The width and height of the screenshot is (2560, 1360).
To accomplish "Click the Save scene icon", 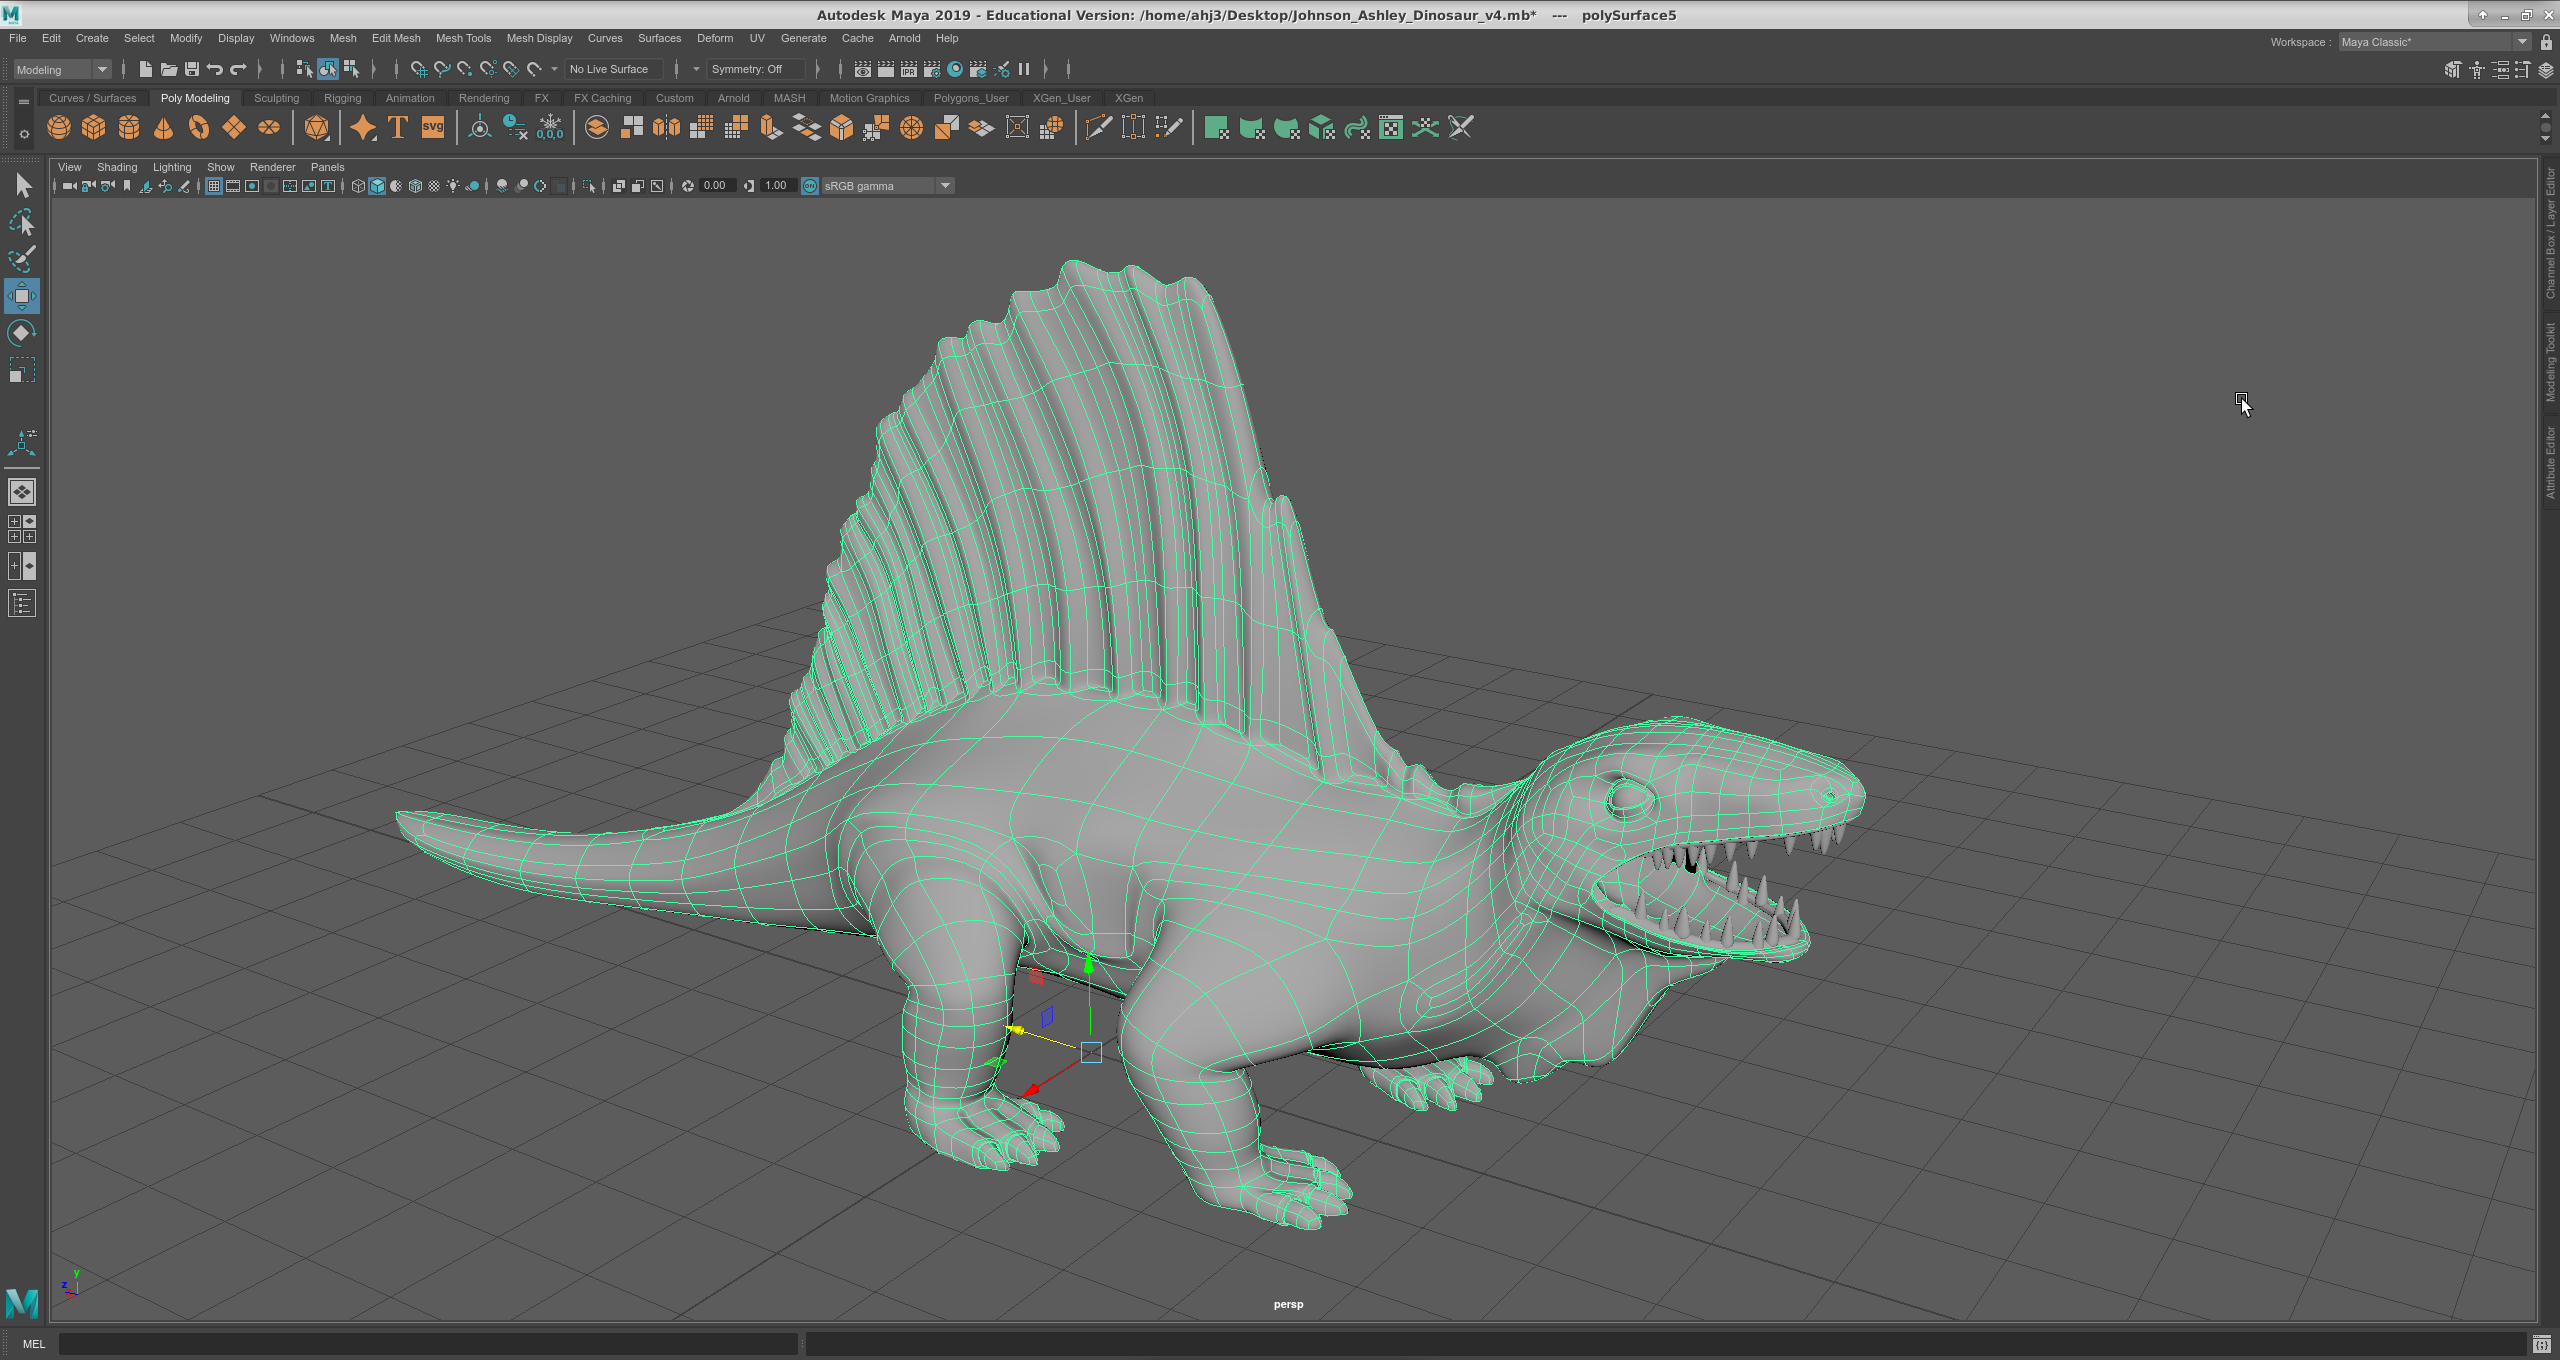I will pos(192,69).
